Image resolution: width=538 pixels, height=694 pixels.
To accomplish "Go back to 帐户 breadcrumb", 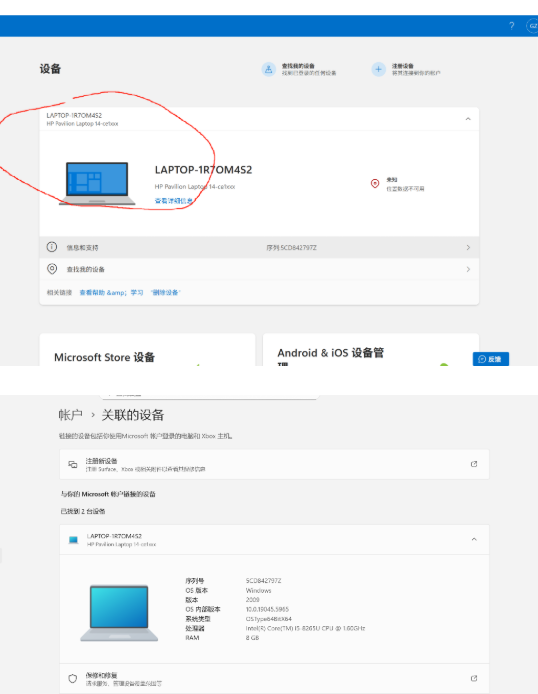I will pos(70,415).
